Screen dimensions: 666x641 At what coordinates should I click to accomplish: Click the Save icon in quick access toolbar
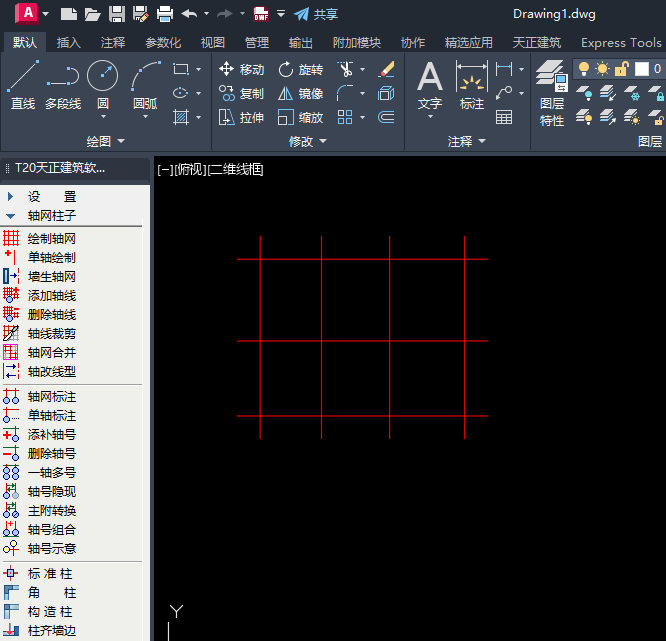tap(117, 14)
